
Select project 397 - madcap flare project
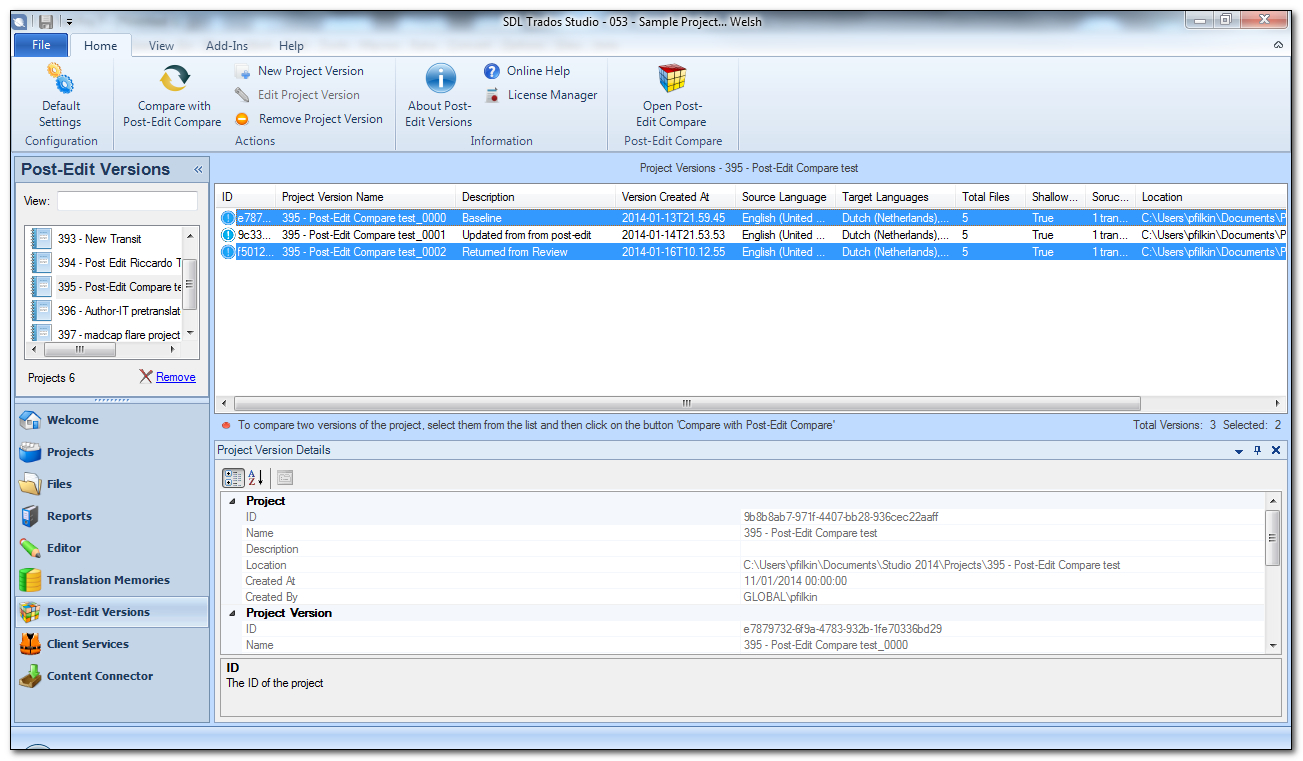pos(105,334)
